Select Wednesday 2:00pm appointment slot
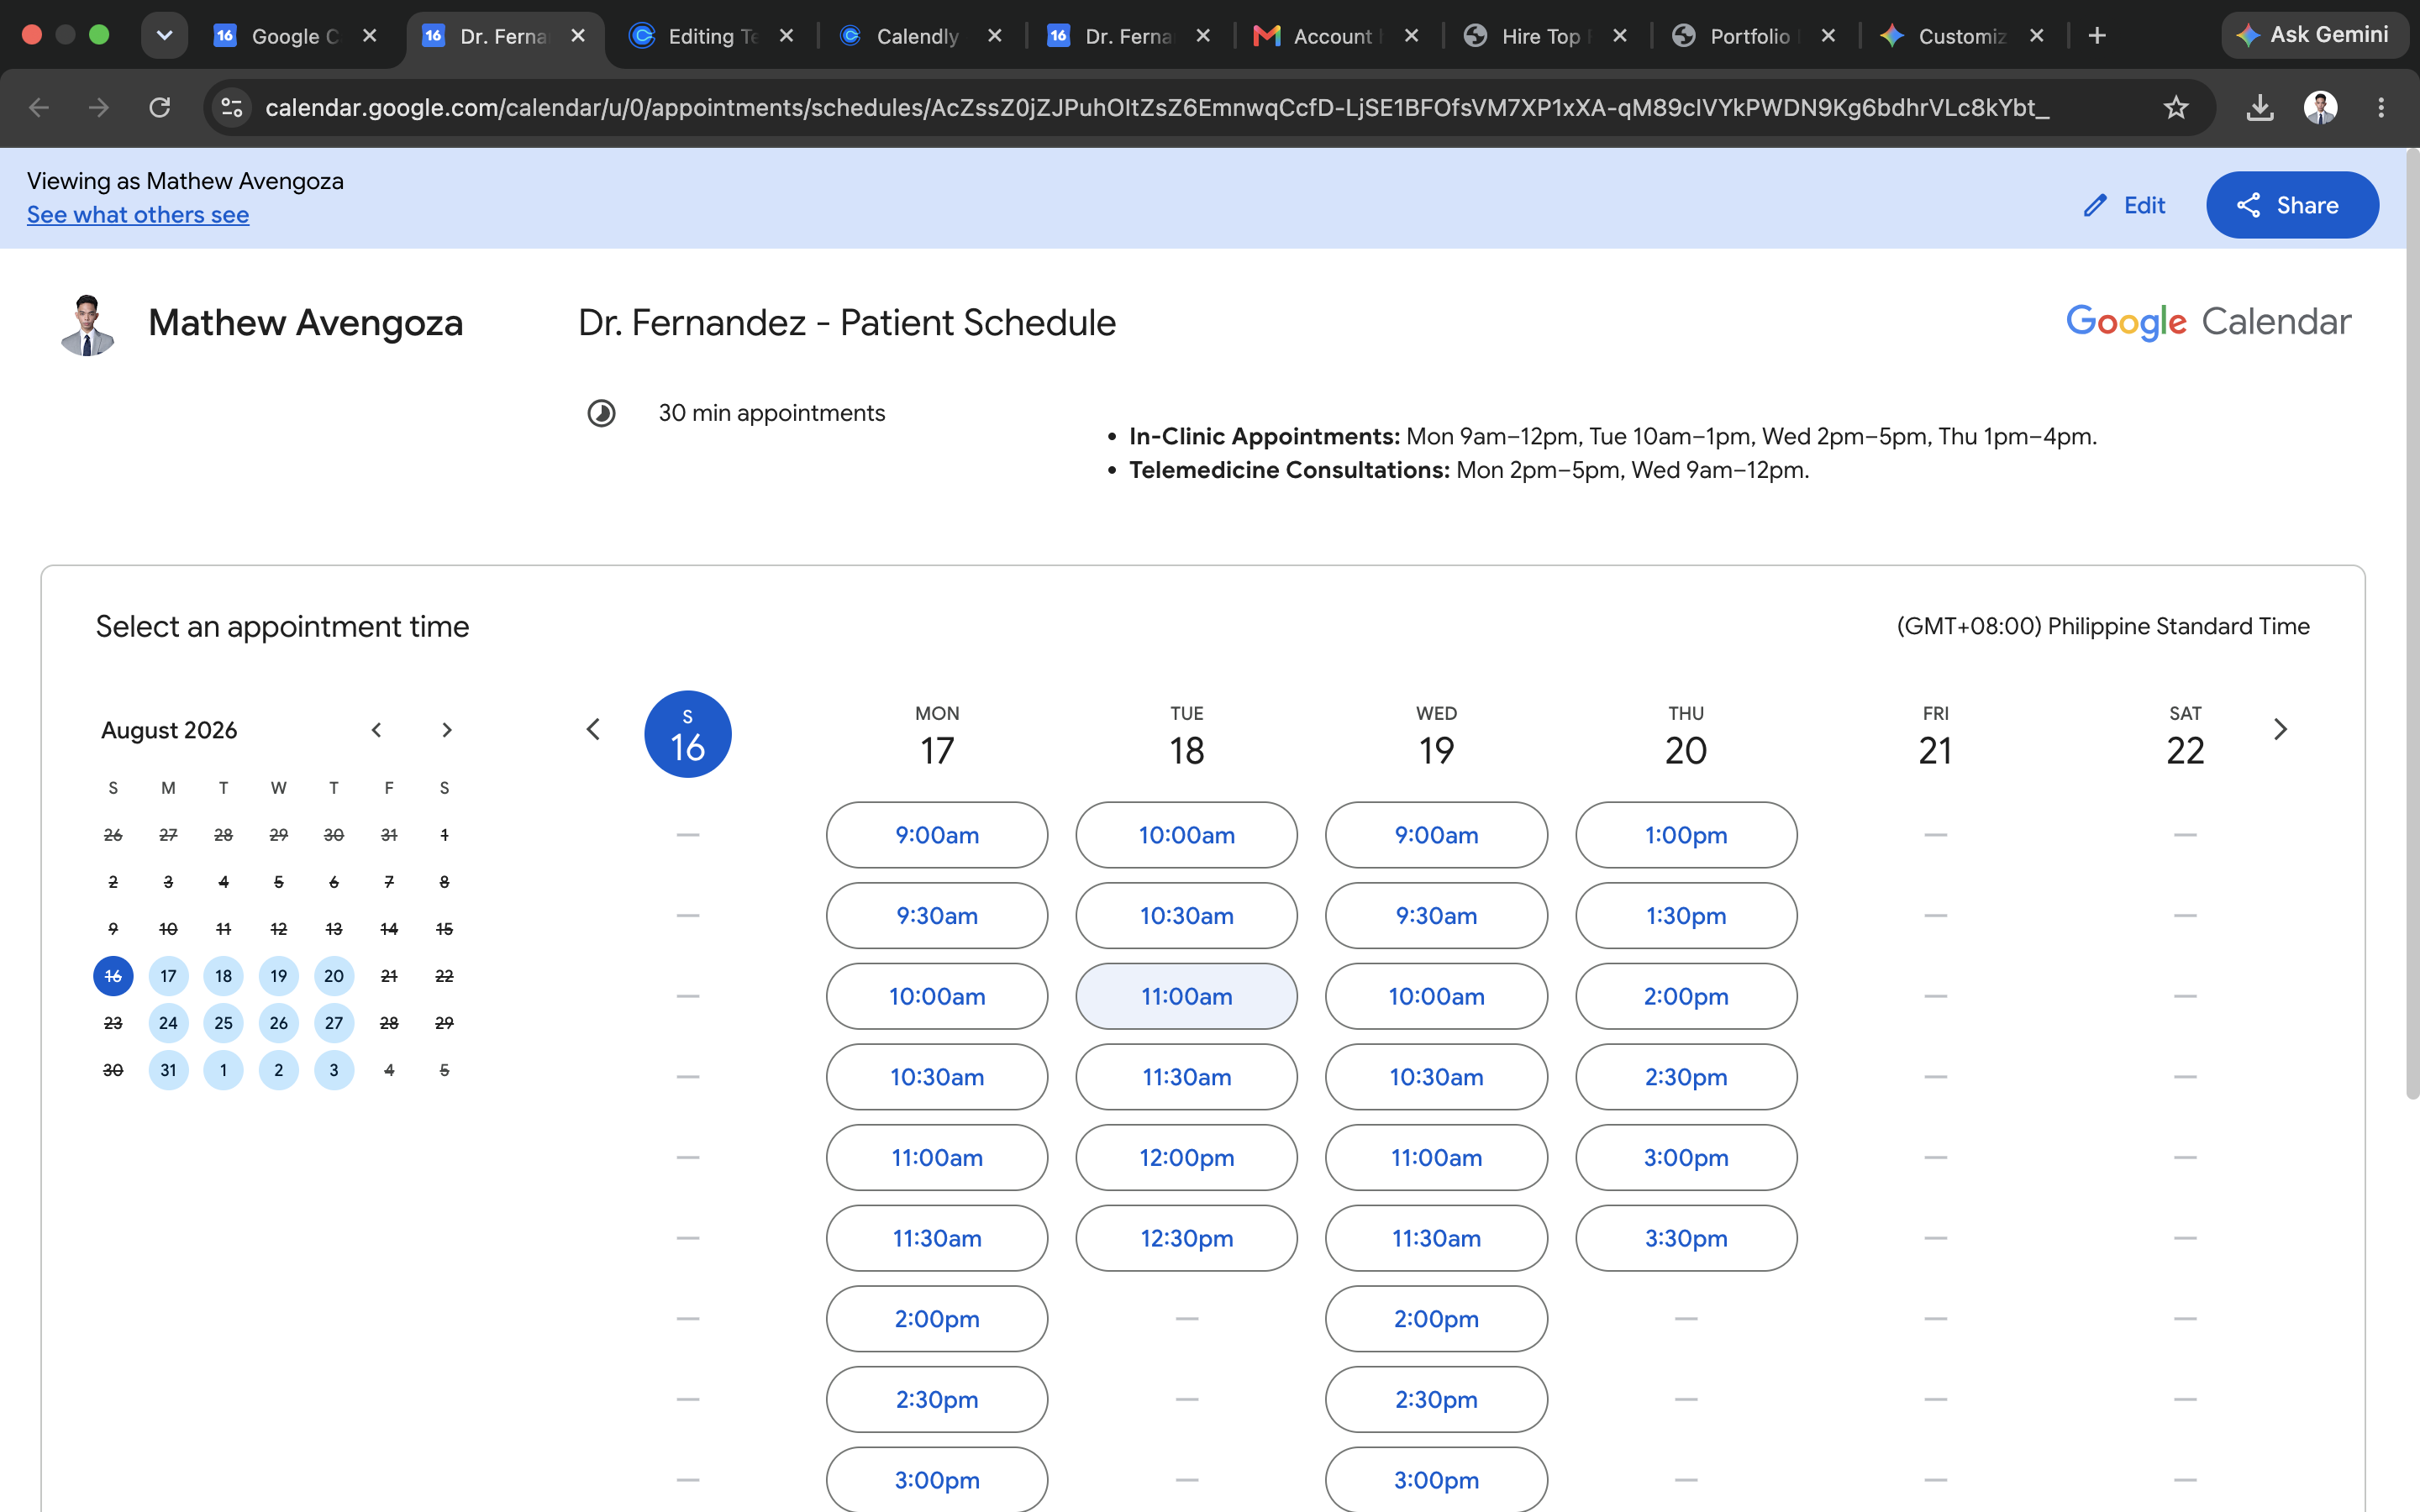2420x1512 pixels. 1436,1319
